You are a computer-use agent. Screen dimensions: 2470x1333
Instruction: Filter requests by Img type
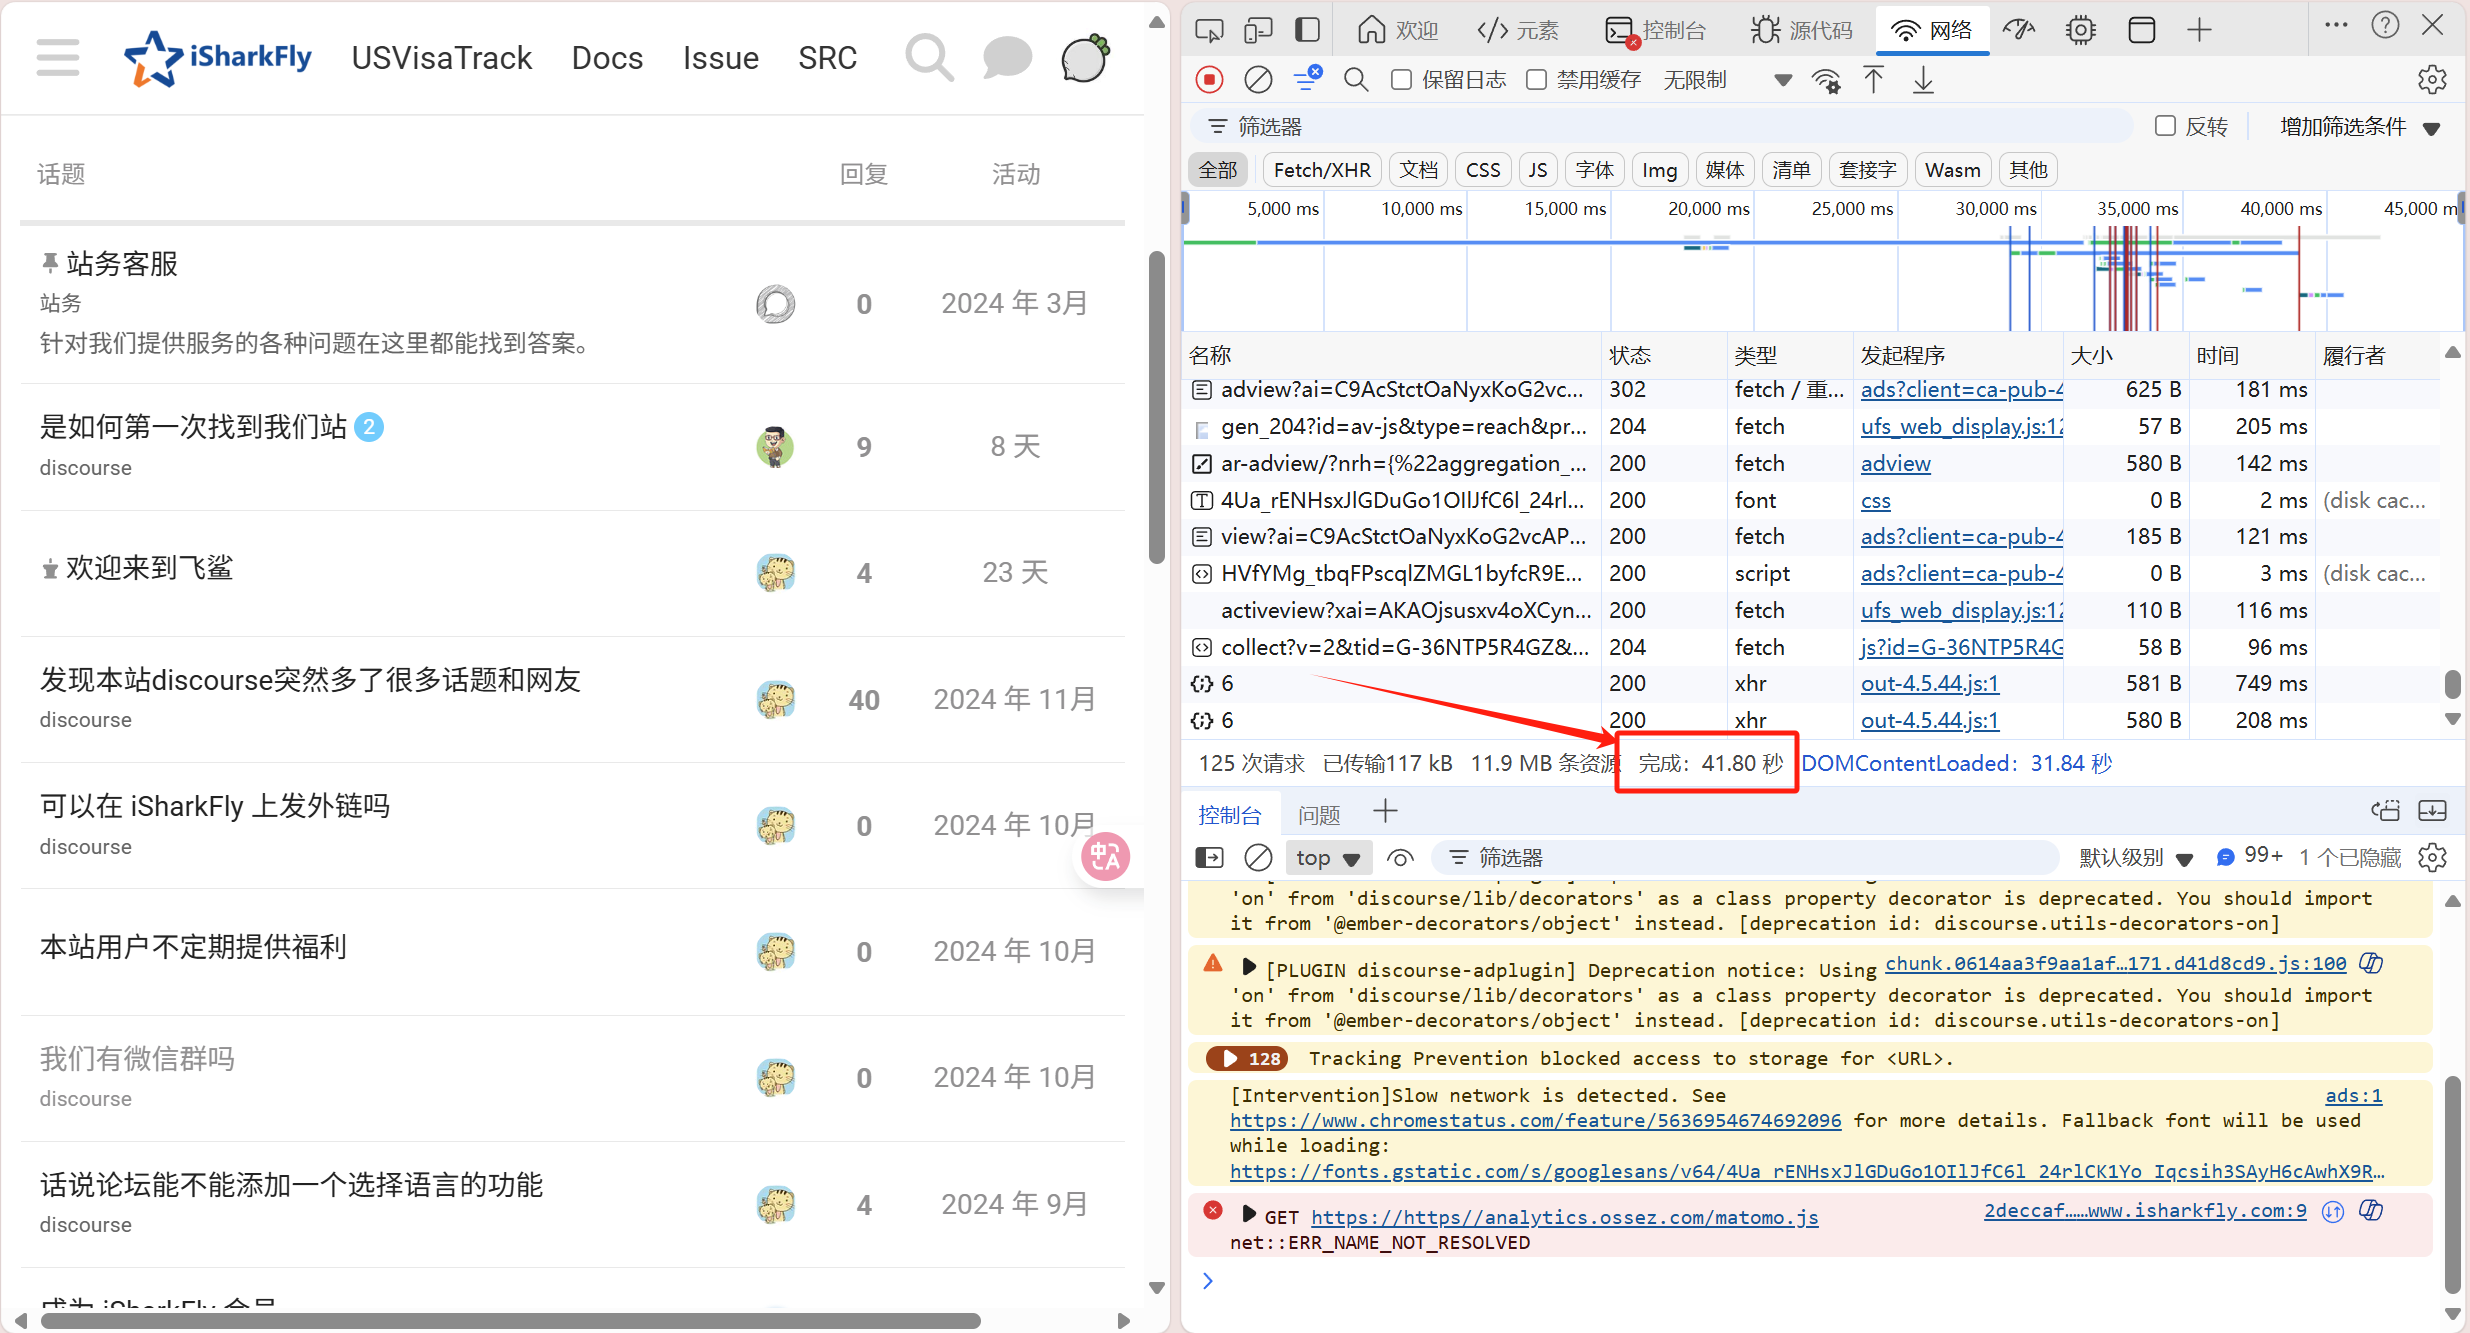[x=1660, y=170]
